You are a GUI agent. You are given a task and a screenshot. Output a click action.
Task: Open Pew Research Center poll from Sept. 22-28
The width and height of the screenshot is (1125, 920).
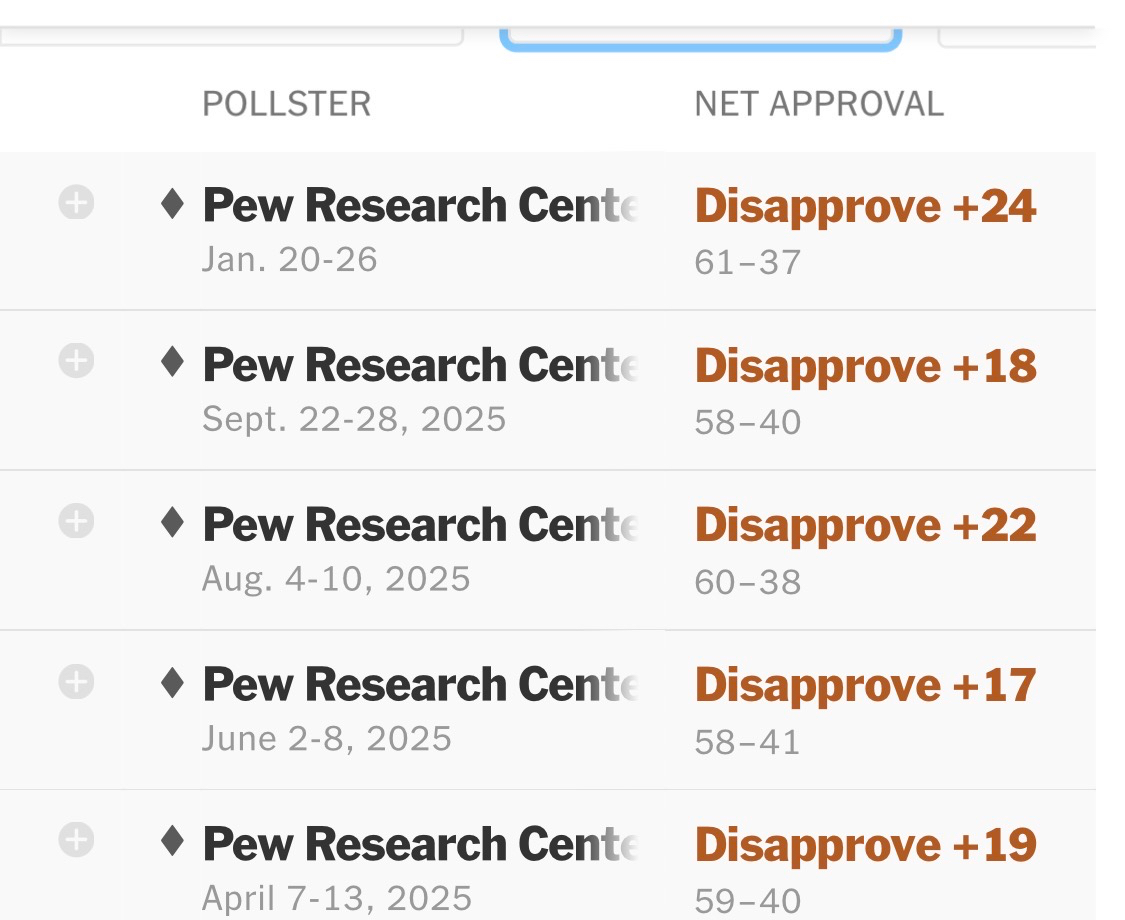point(420,366)
